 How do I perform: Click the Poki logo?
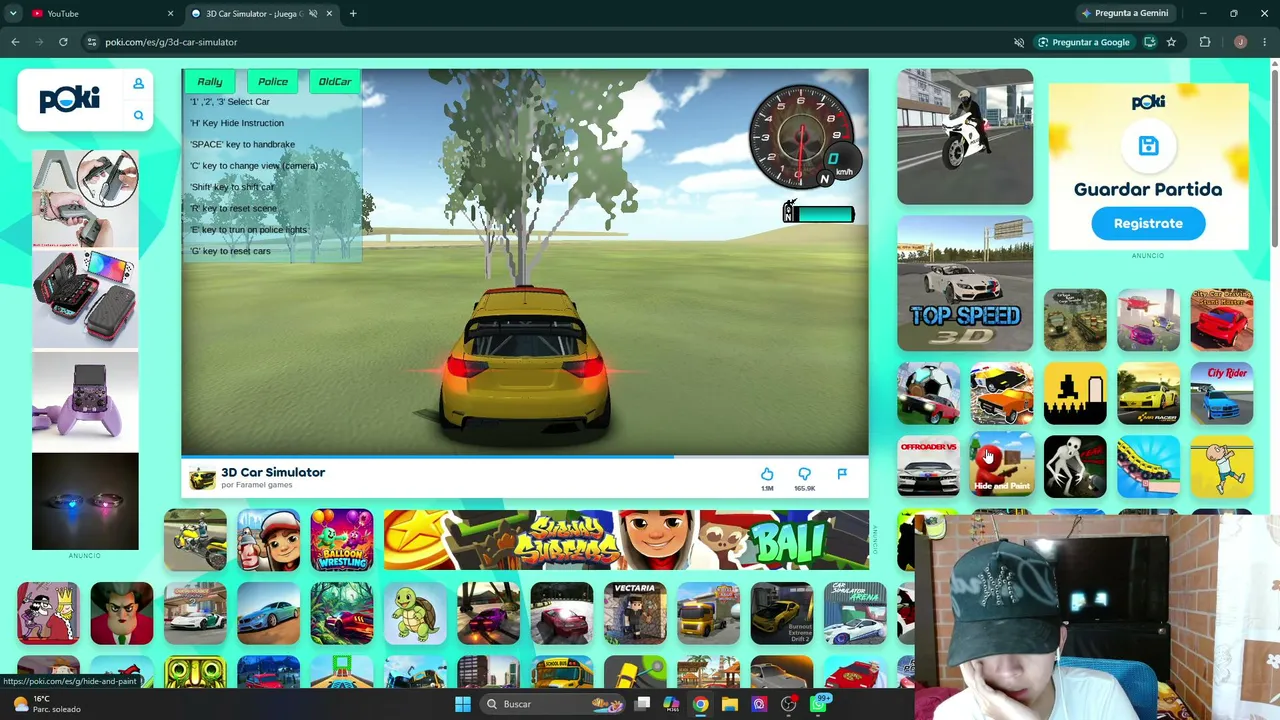click(x=69, y=99)
